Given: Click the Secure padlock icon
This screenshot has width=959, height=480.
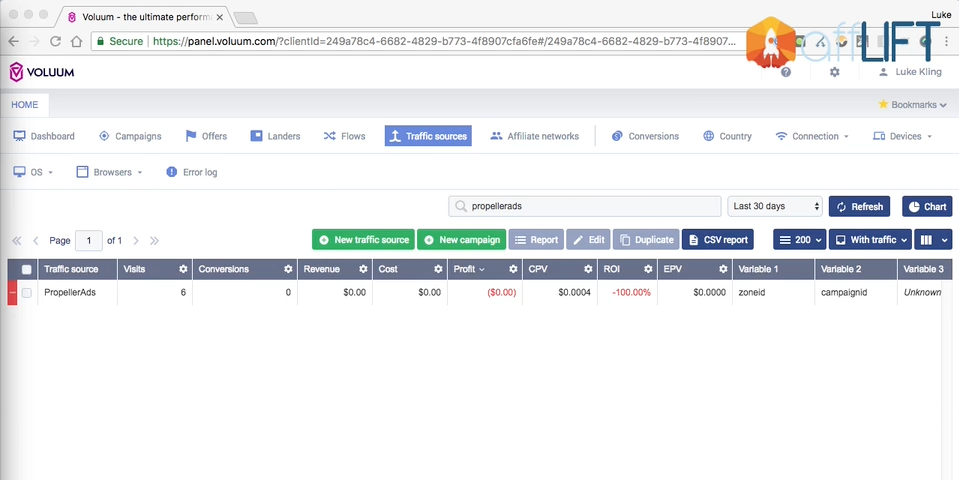Looking at the screenshot, I should coord(100,42).
